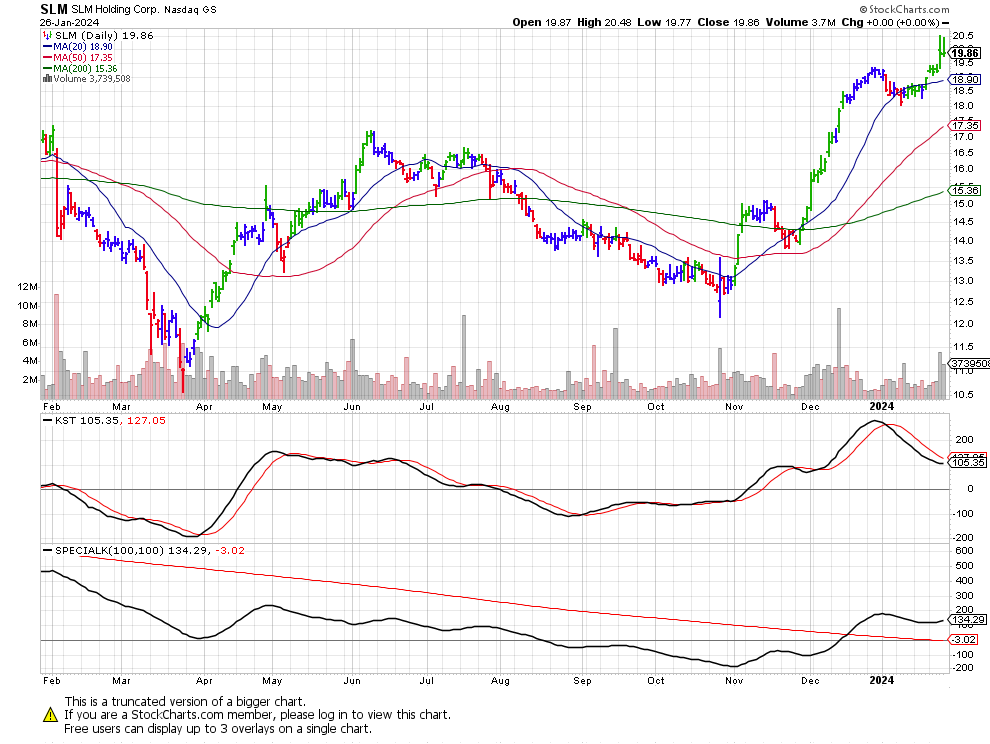
Task: Click the 0 level label on KST axis
Action: coord(970,489)
